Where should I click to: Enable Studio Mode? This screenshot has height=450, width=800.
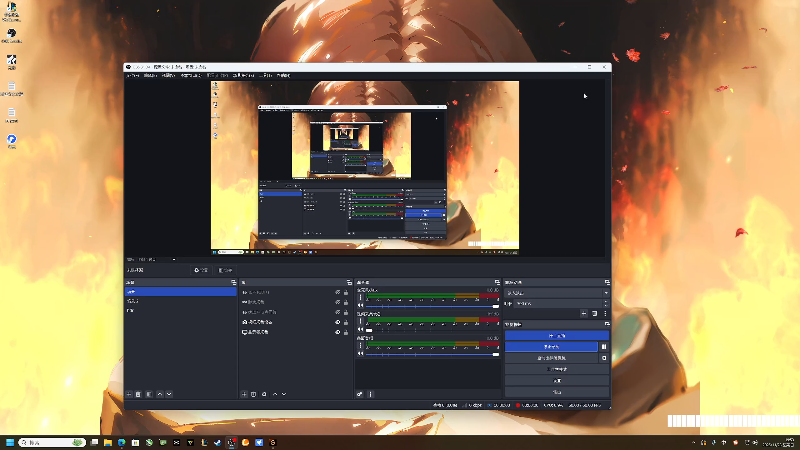coord(557,369)
